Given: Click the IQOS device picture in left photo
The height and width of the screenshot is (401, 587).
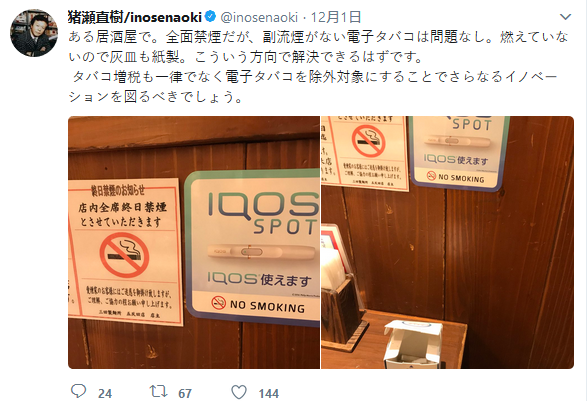Looking at the screenshot, I should (261, 252).
